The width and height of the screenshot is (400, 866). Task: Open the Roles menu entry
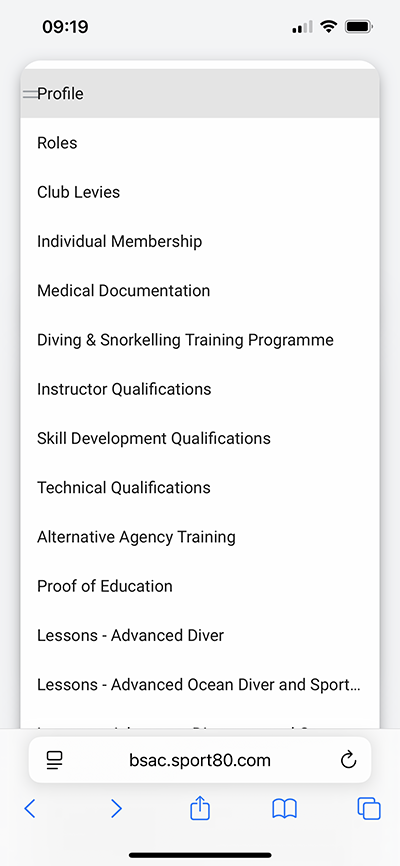[x=200, y=142]
